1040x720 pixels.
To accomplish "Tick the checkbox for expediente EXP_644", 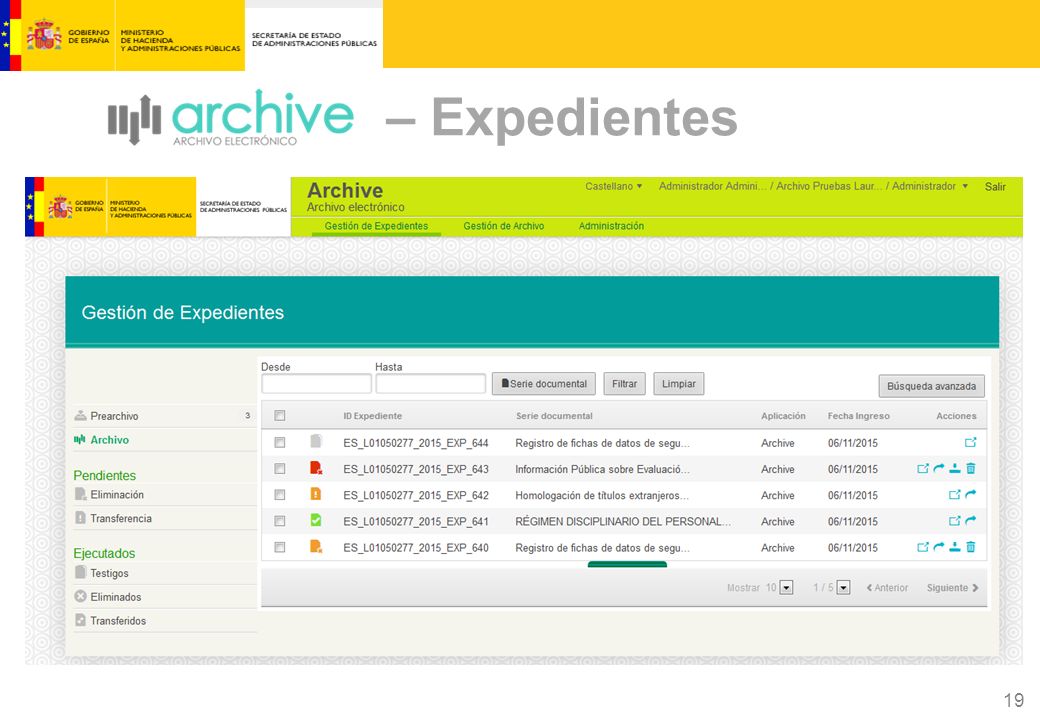I will point(280,442).
